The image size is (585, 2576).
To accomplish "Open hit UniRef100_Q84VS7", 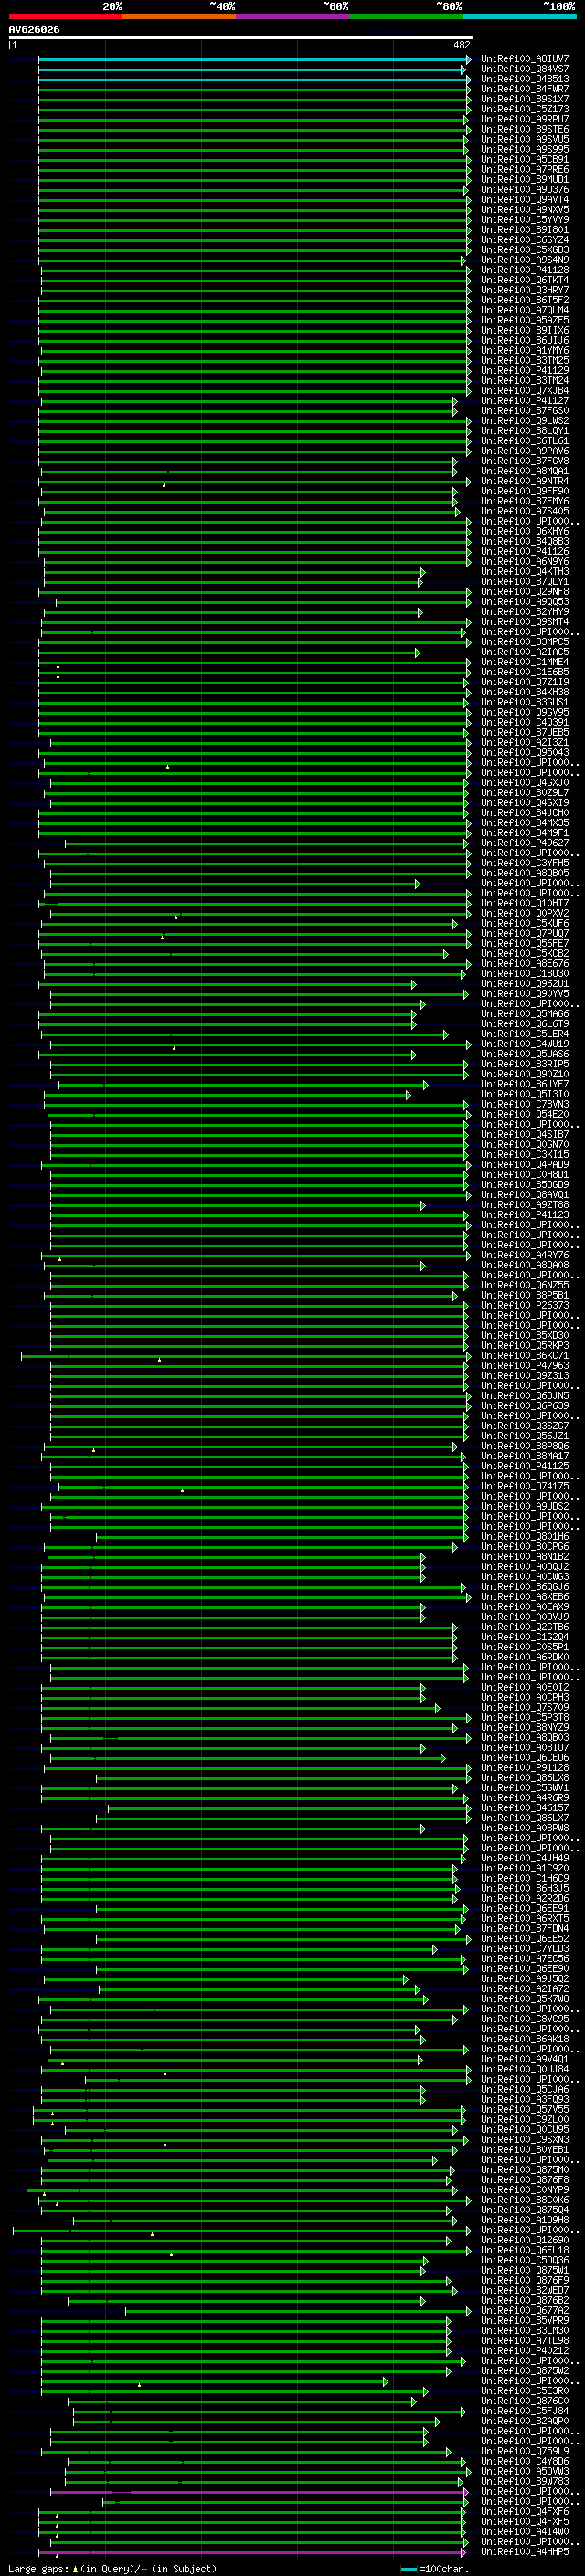I will coord(524,69).
